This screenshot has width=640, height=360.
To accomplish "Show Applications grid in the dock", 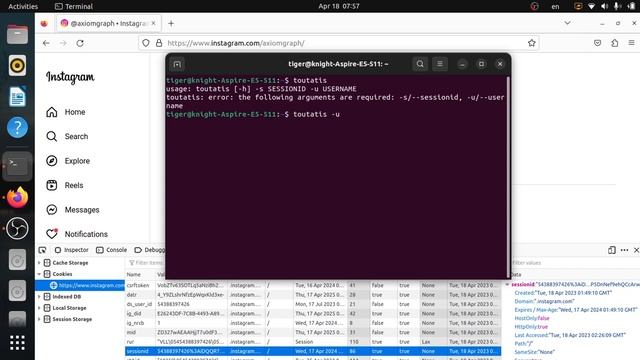I will click(x=17, y=343).
